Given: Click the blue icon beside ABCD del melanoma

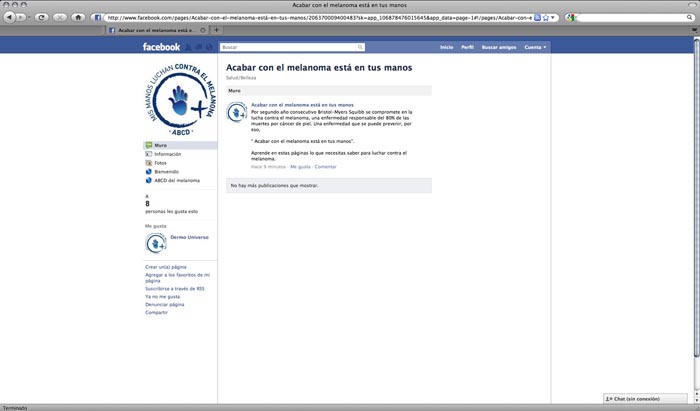Looking at the screenshot, I should [x=149, y=180].
